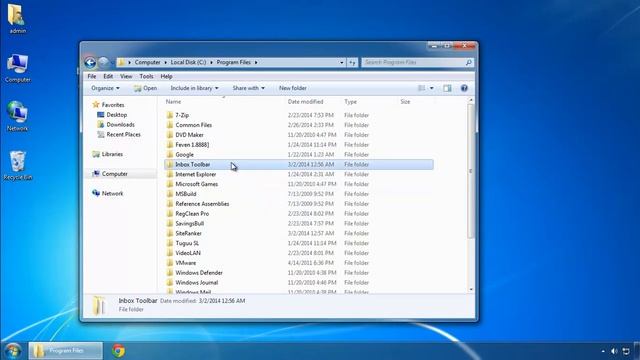Click the Inbox Toolbar folder name
The image size is (640, 360).
coord(193,164)
